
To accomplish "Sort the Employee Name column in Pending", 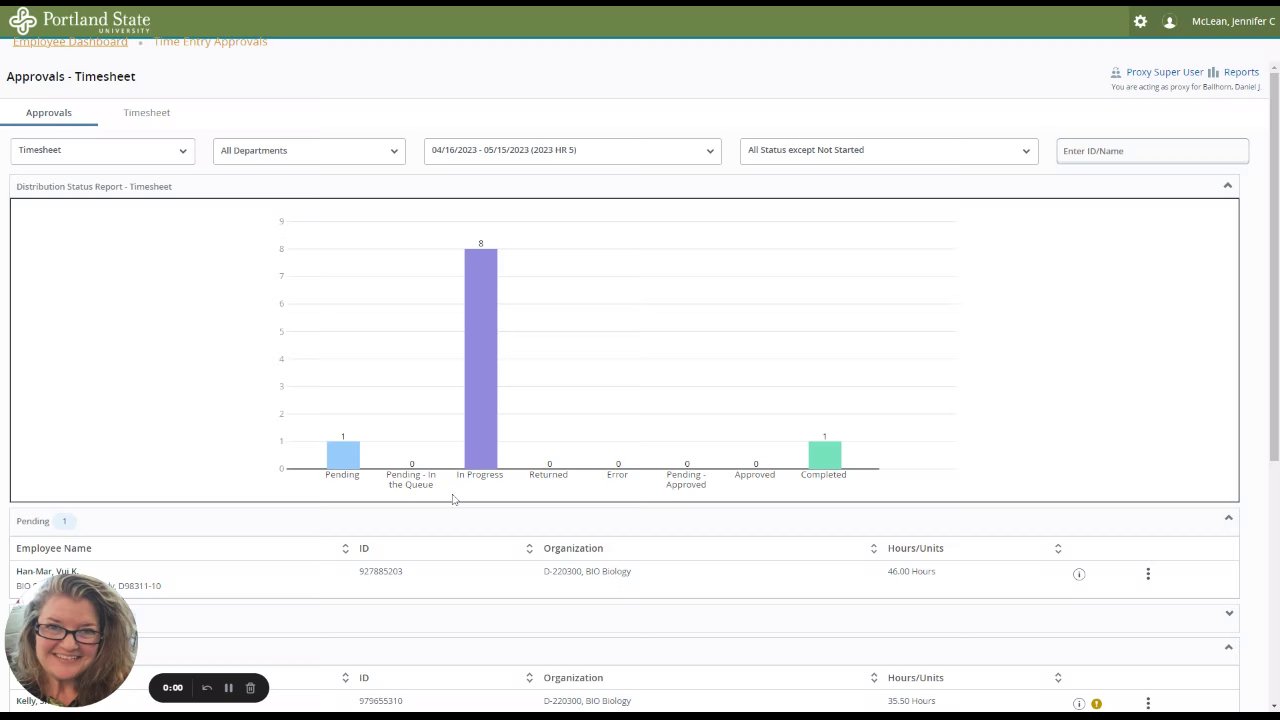I will 345,548.
